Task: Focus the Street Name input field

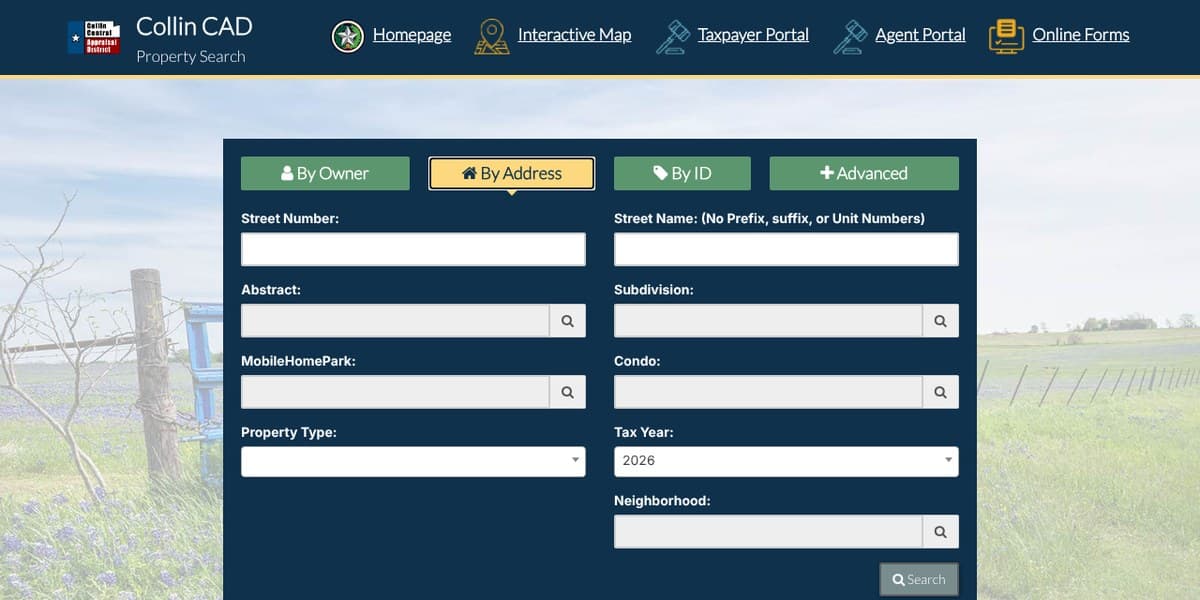Action: [786, 249]
